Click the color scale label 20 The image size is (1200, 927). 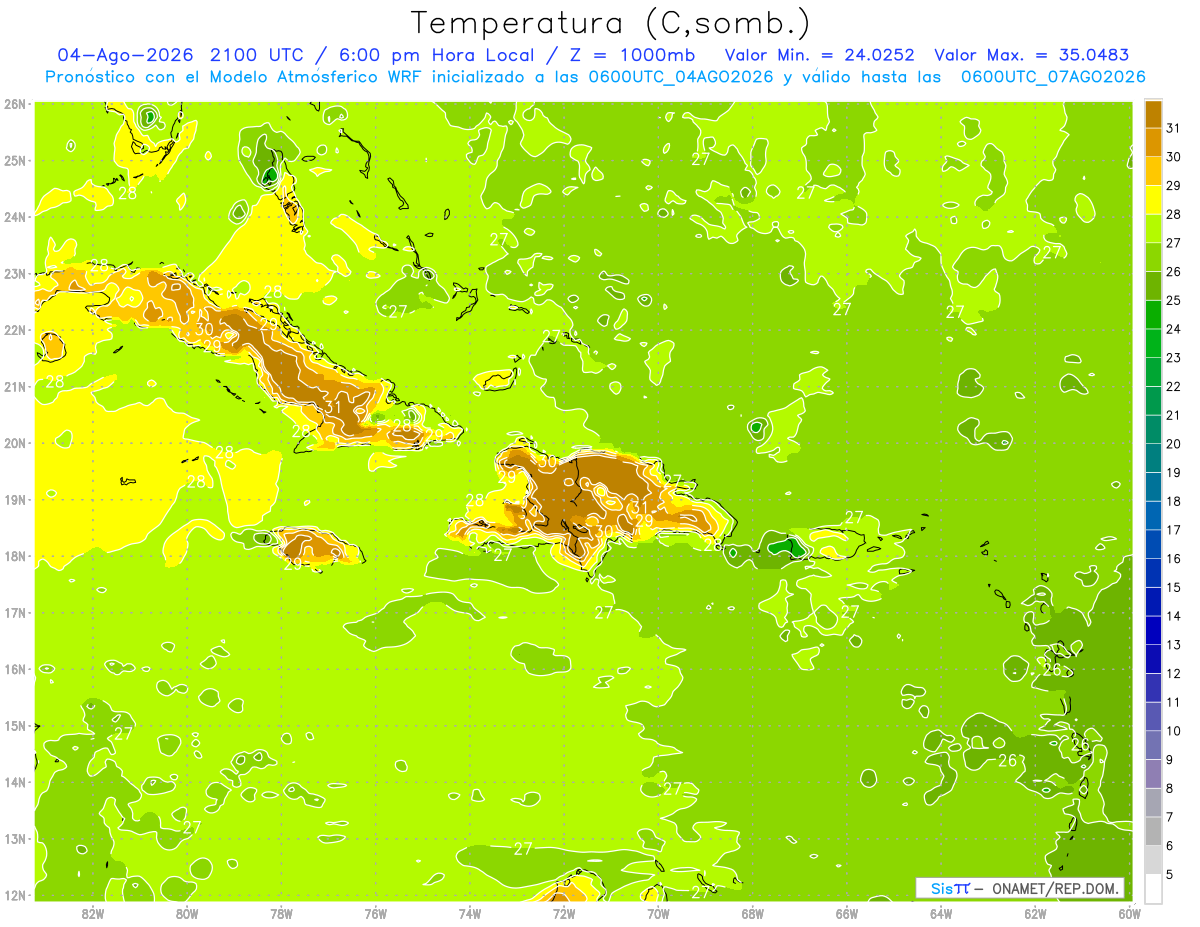(x=1174, y=444)
